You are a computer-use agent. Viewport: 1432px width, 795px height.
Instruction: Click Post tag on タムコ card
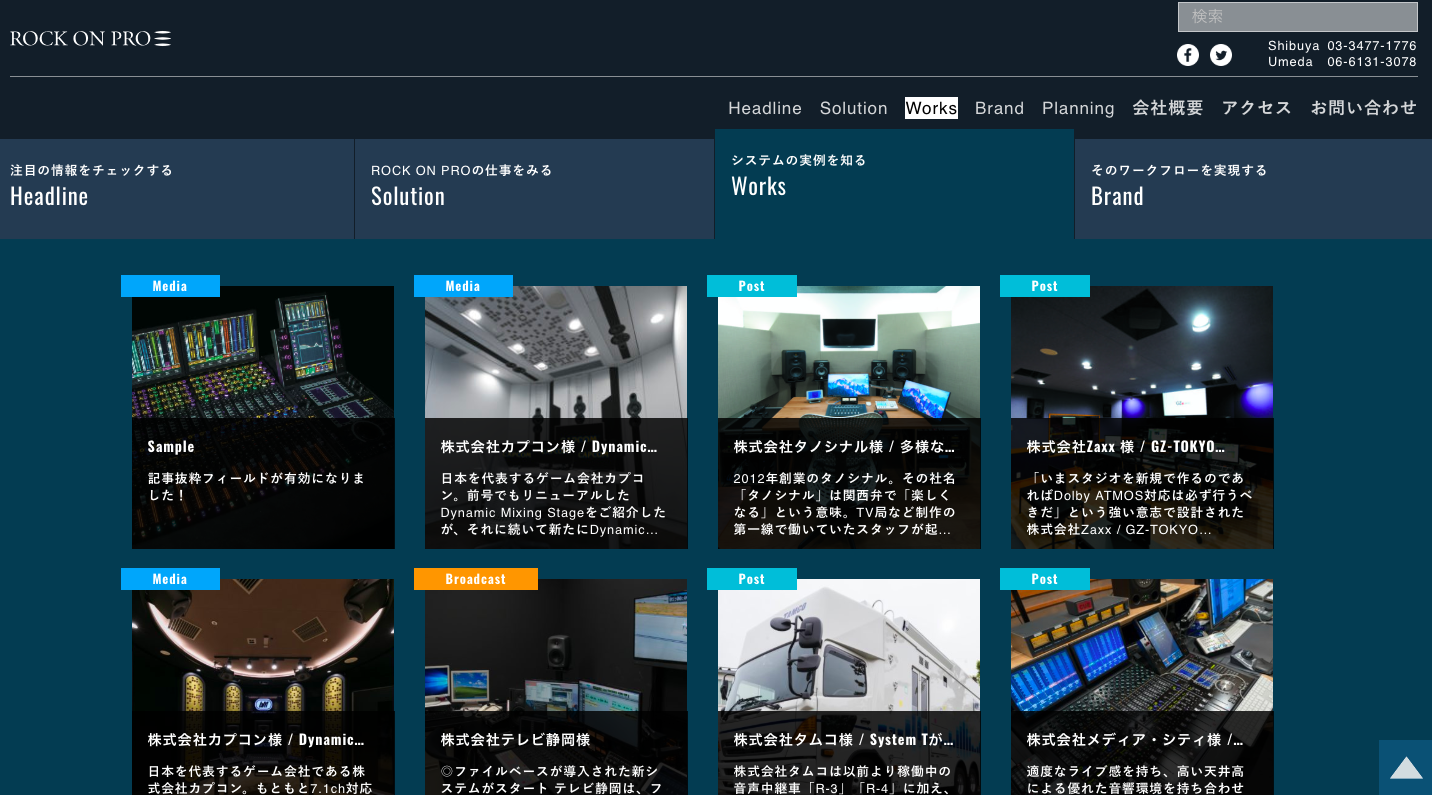click(752, 579)
